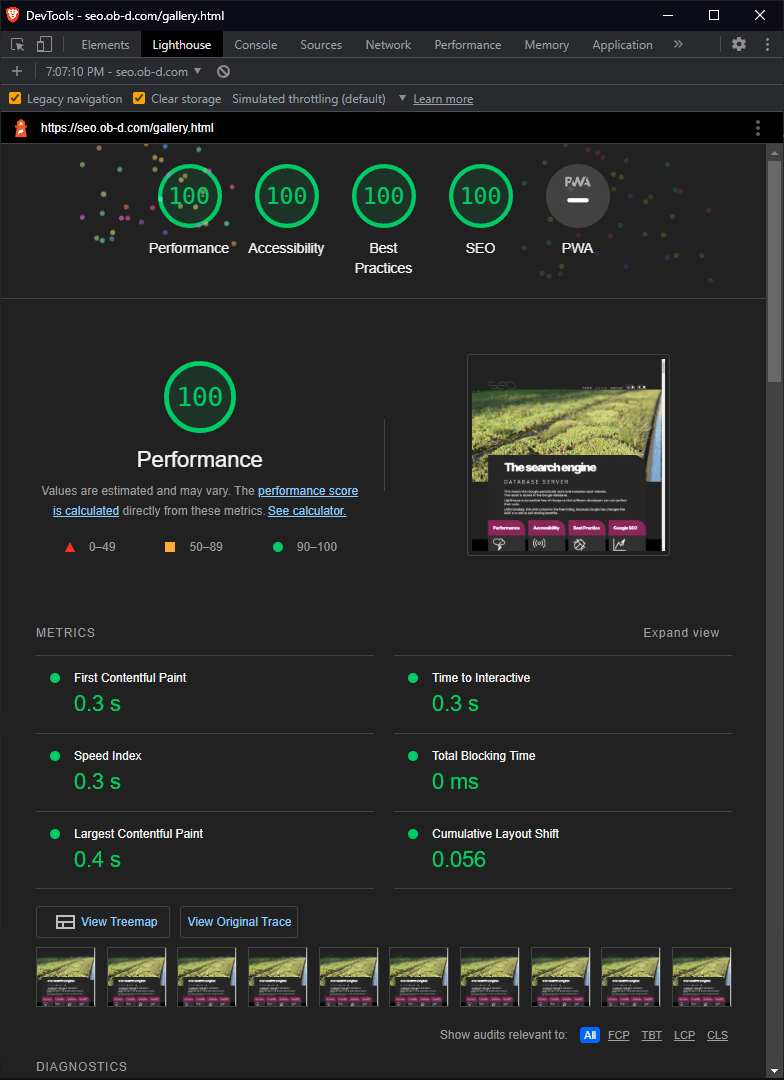Image resolution: width=784 pixels, height=1080 pixels.
Task: Click the Brave browser icon in title bar
Action: [x=12, y=15]
